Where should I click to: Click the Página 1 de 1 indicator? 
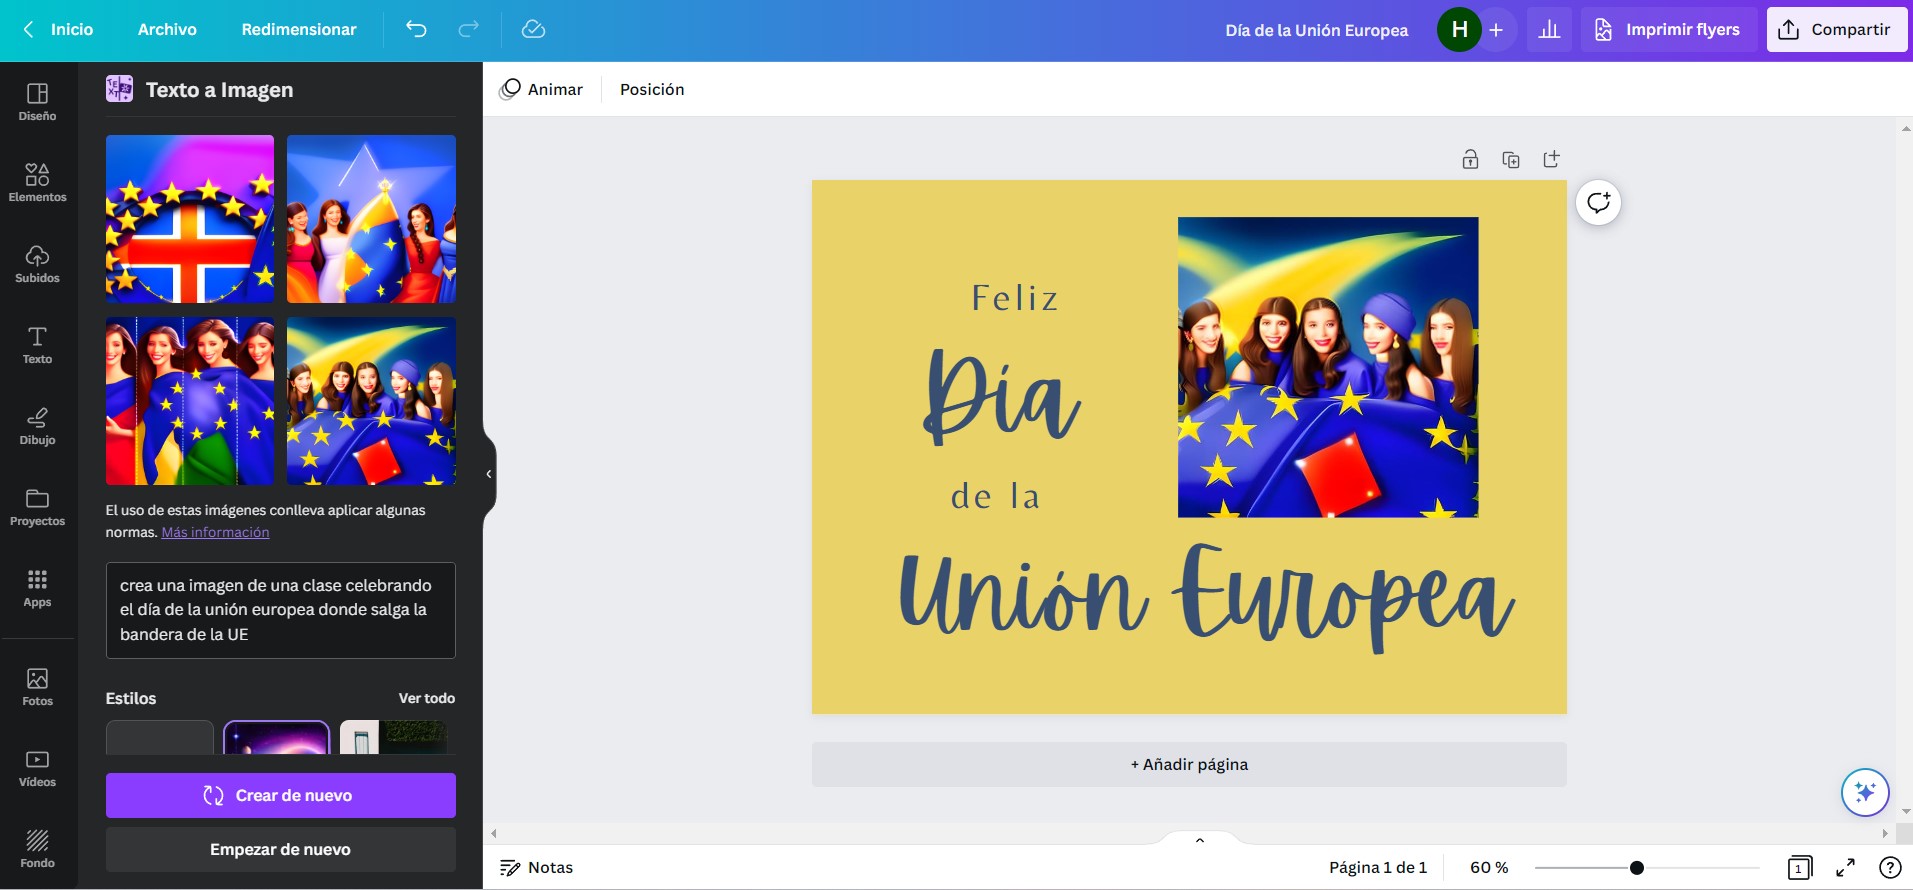point(1378,867)
